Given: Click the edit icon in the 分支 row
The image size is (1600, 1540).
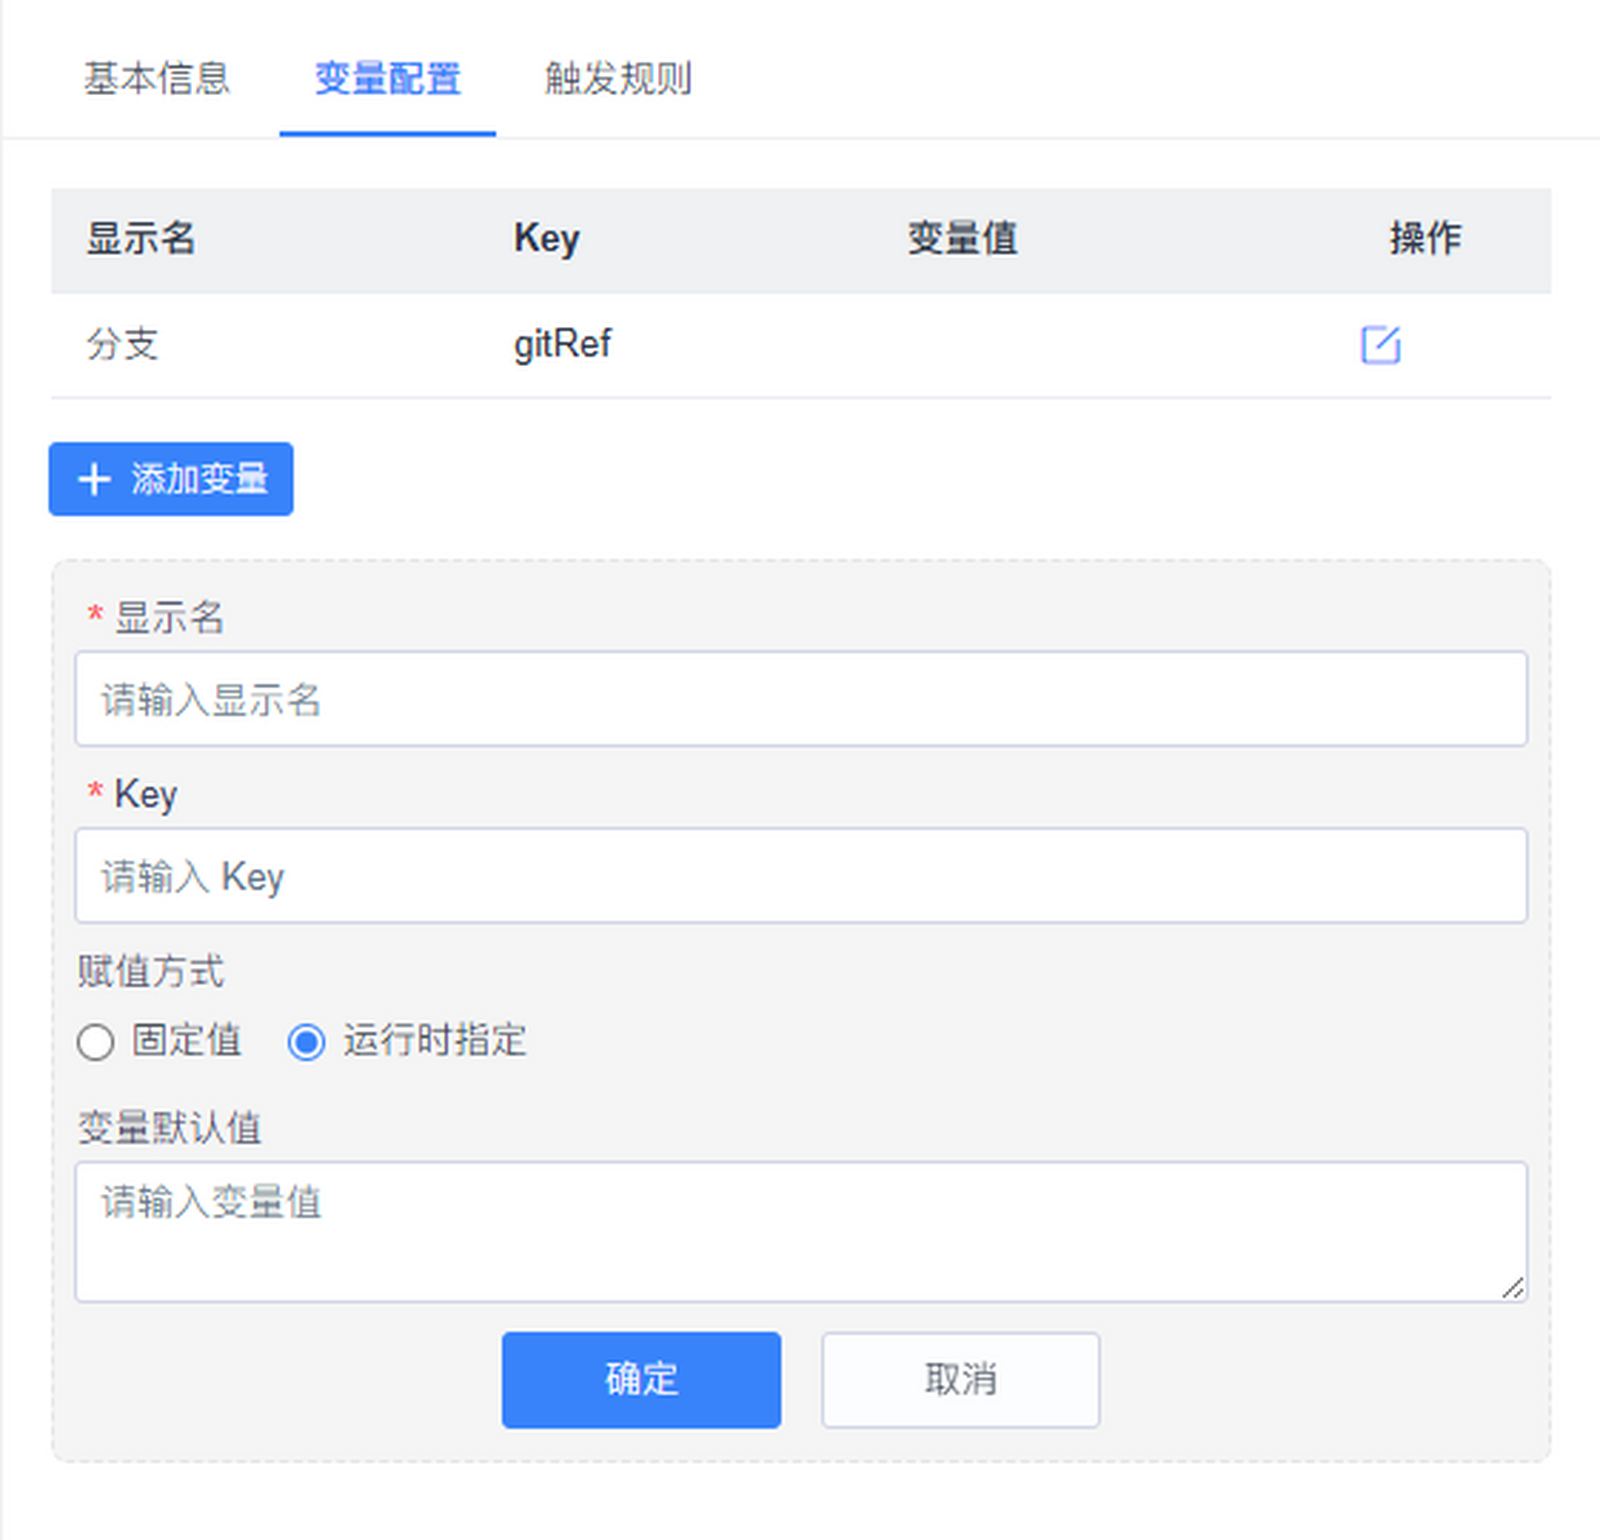Looking at the screenshot, I should coord(1380,345).
